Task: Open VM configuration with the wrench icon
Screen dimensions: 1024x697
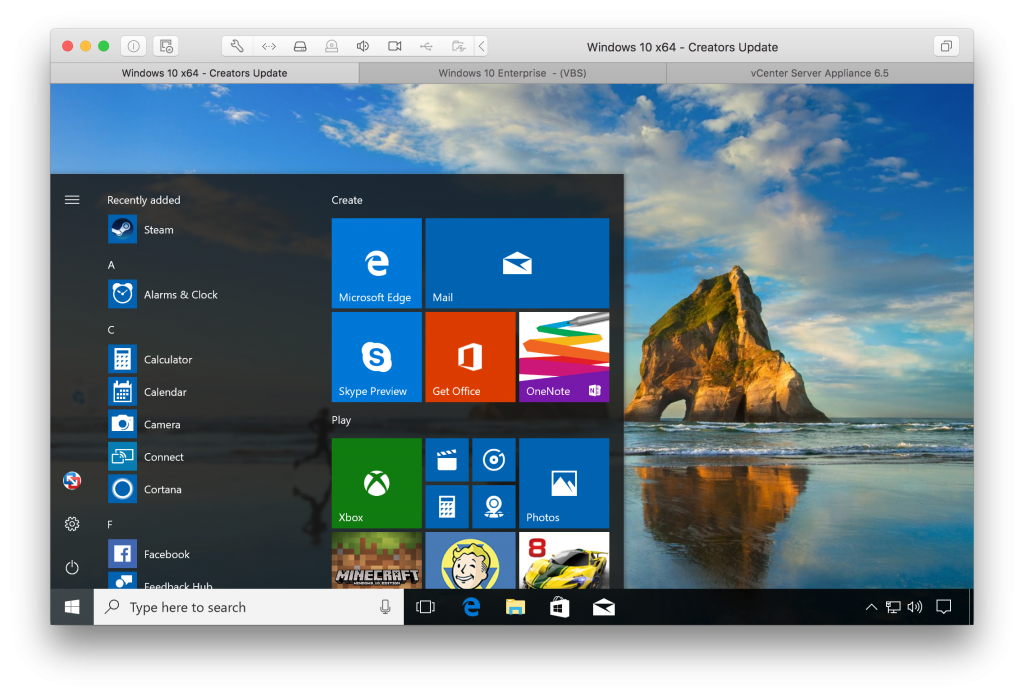Action: 236,46
